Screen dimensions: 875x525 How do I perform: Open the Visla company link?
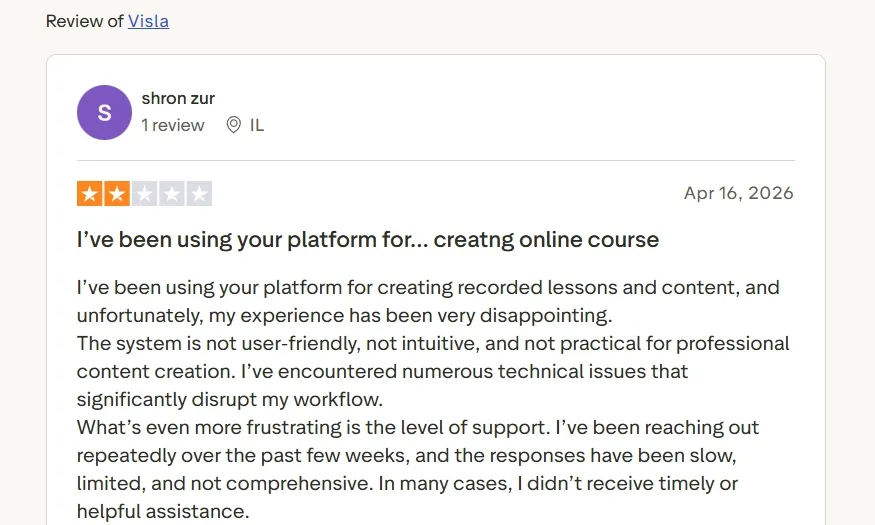(148, 21)
